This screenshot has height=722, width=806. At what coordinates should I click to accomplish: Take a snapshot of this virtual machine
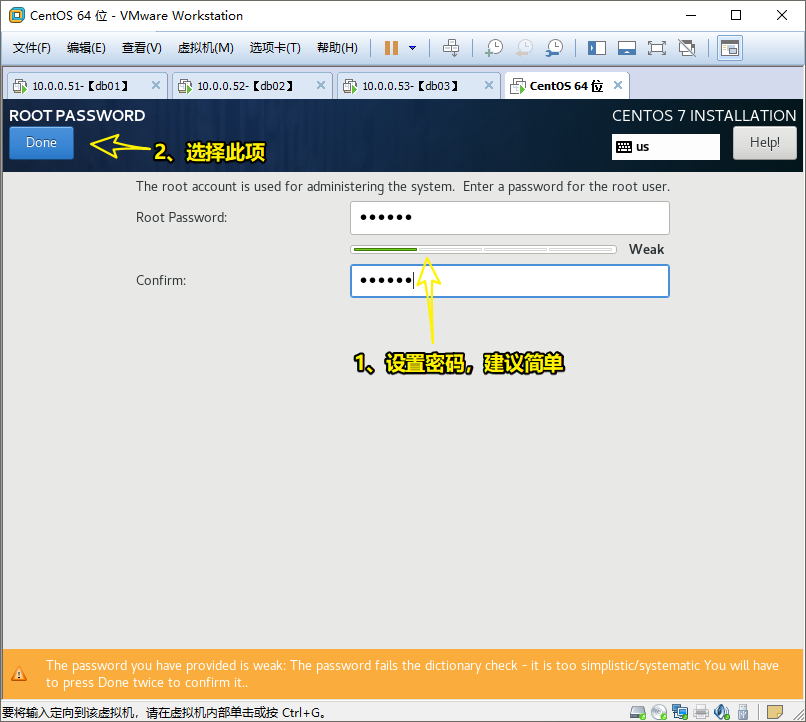click(494, 48)
